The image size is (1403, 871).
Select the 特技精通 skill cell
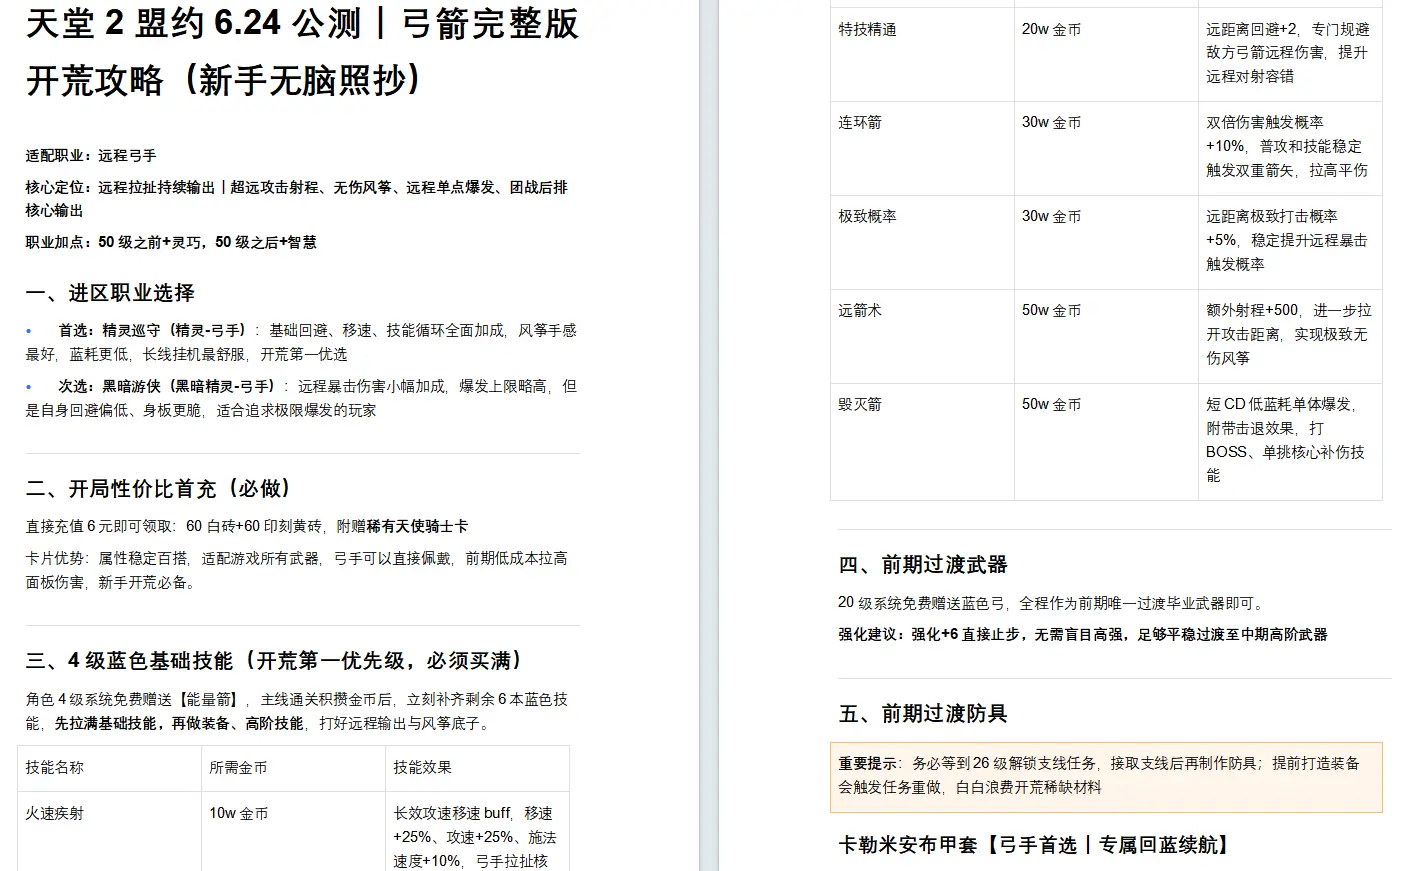point(922,54)
